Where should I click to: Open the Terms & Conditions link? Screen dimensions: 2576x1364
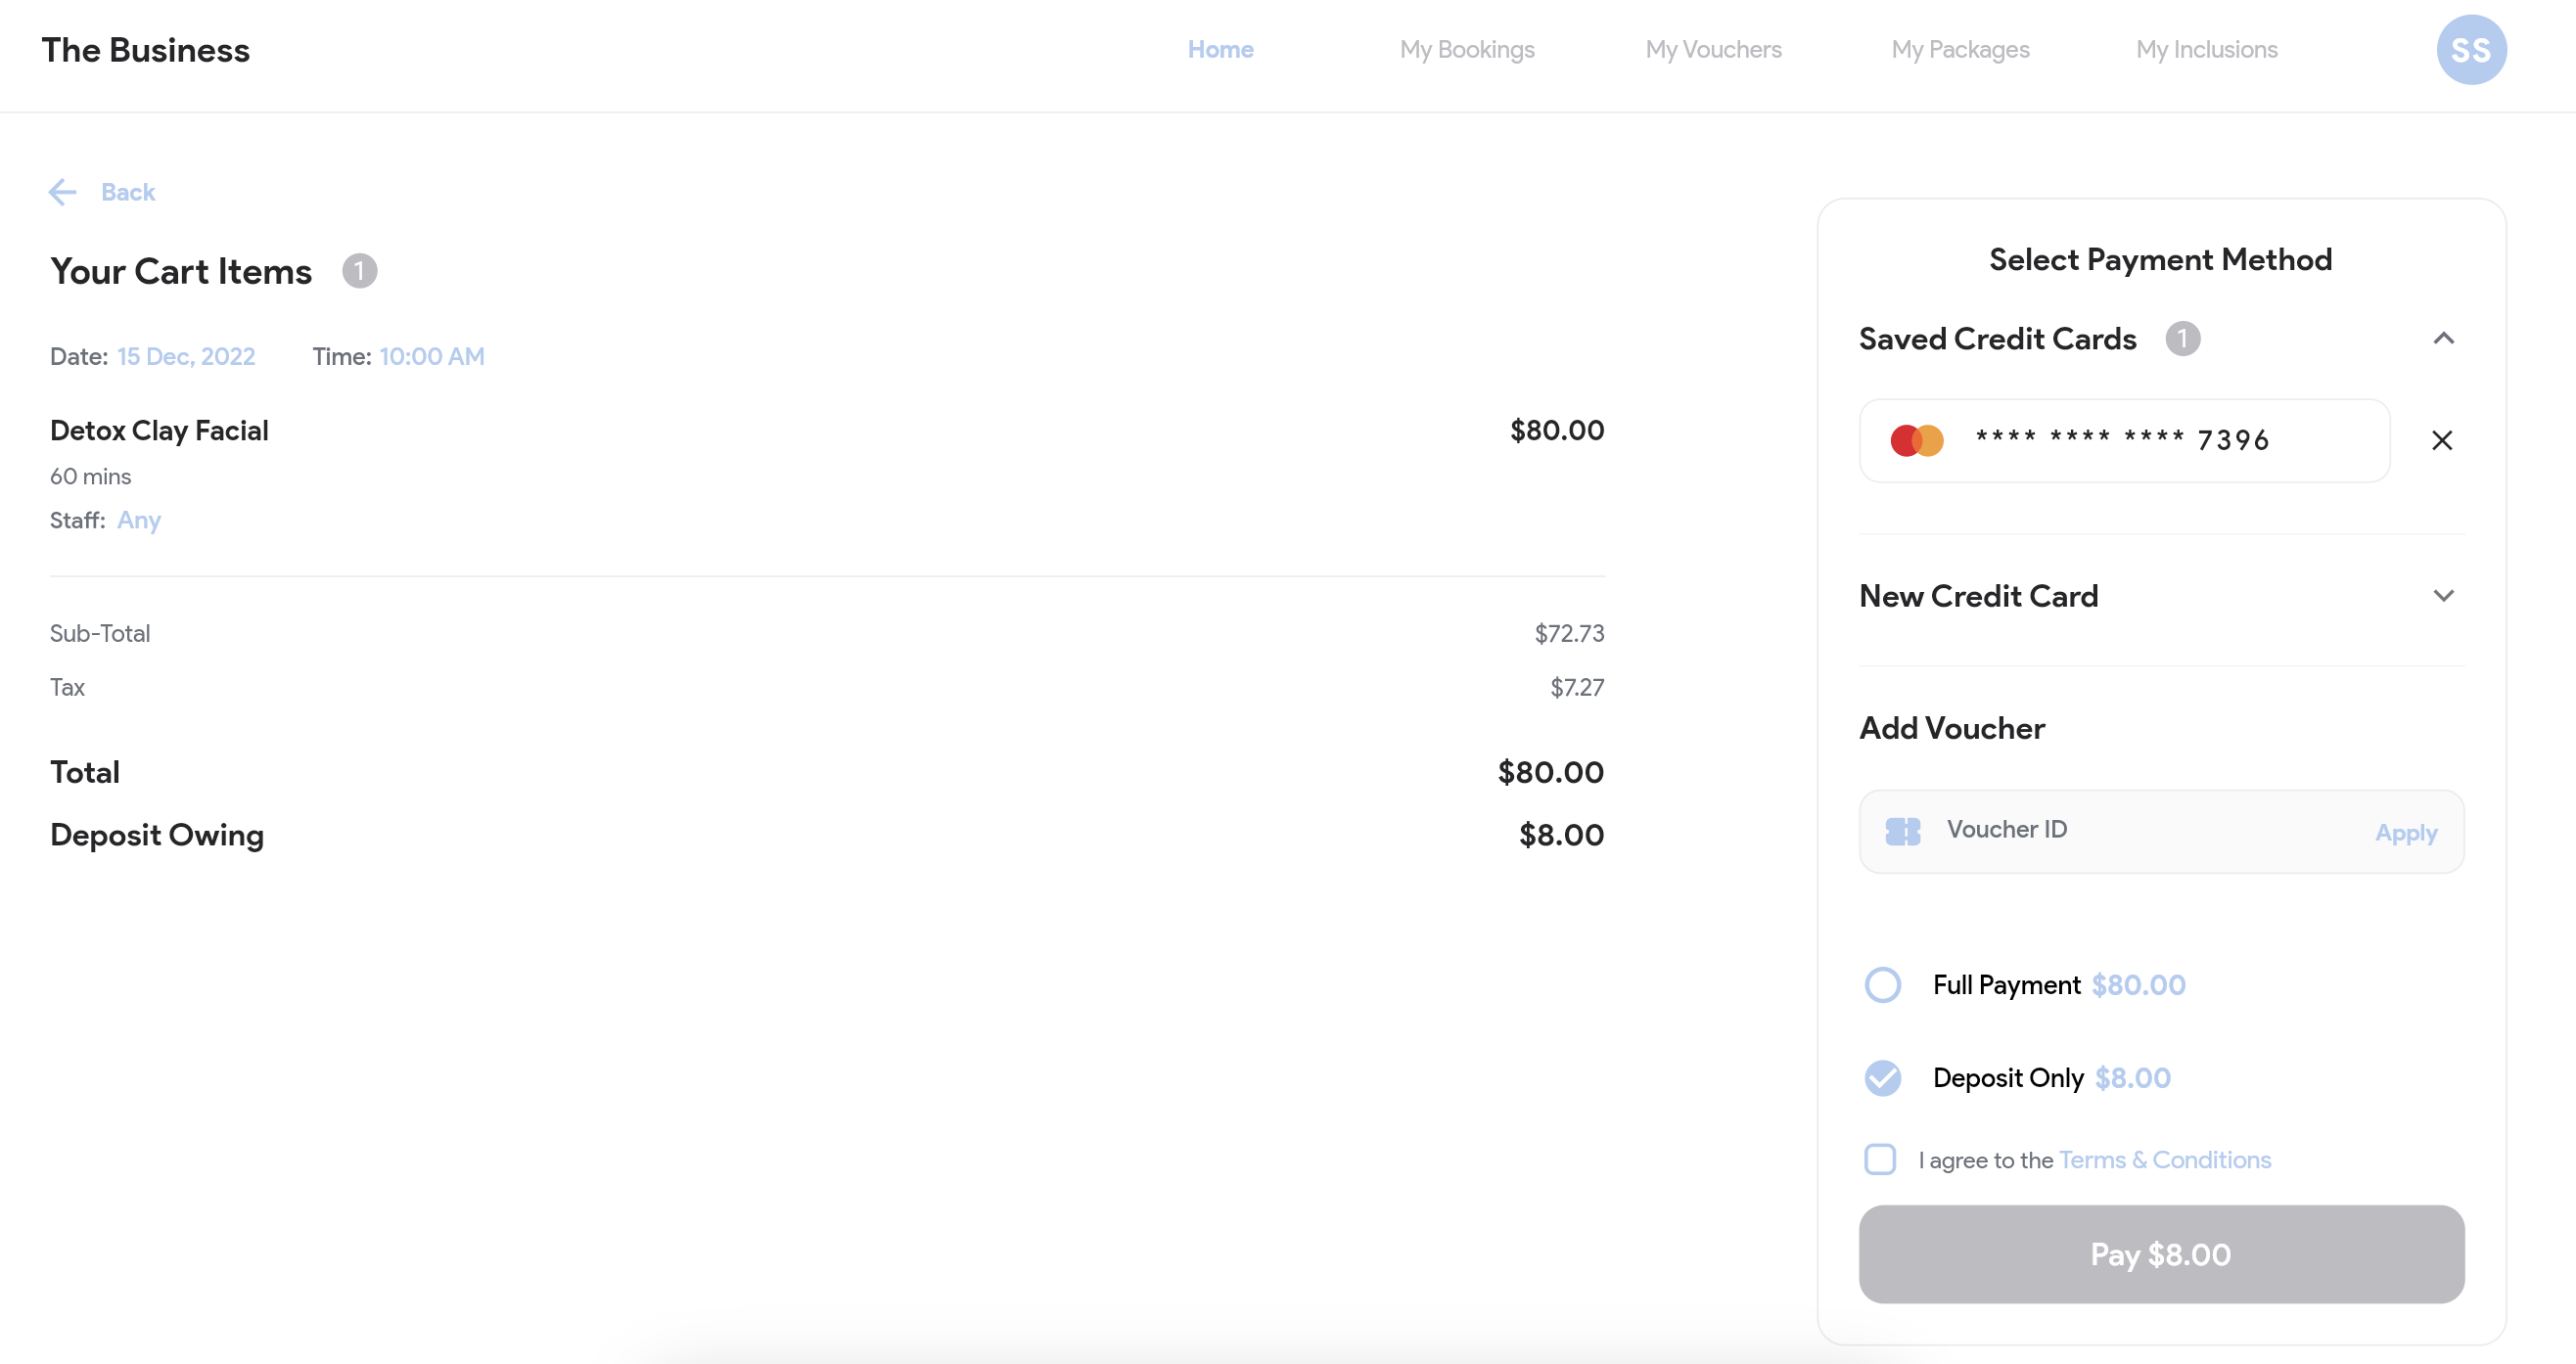(x=2165, y=1160)
